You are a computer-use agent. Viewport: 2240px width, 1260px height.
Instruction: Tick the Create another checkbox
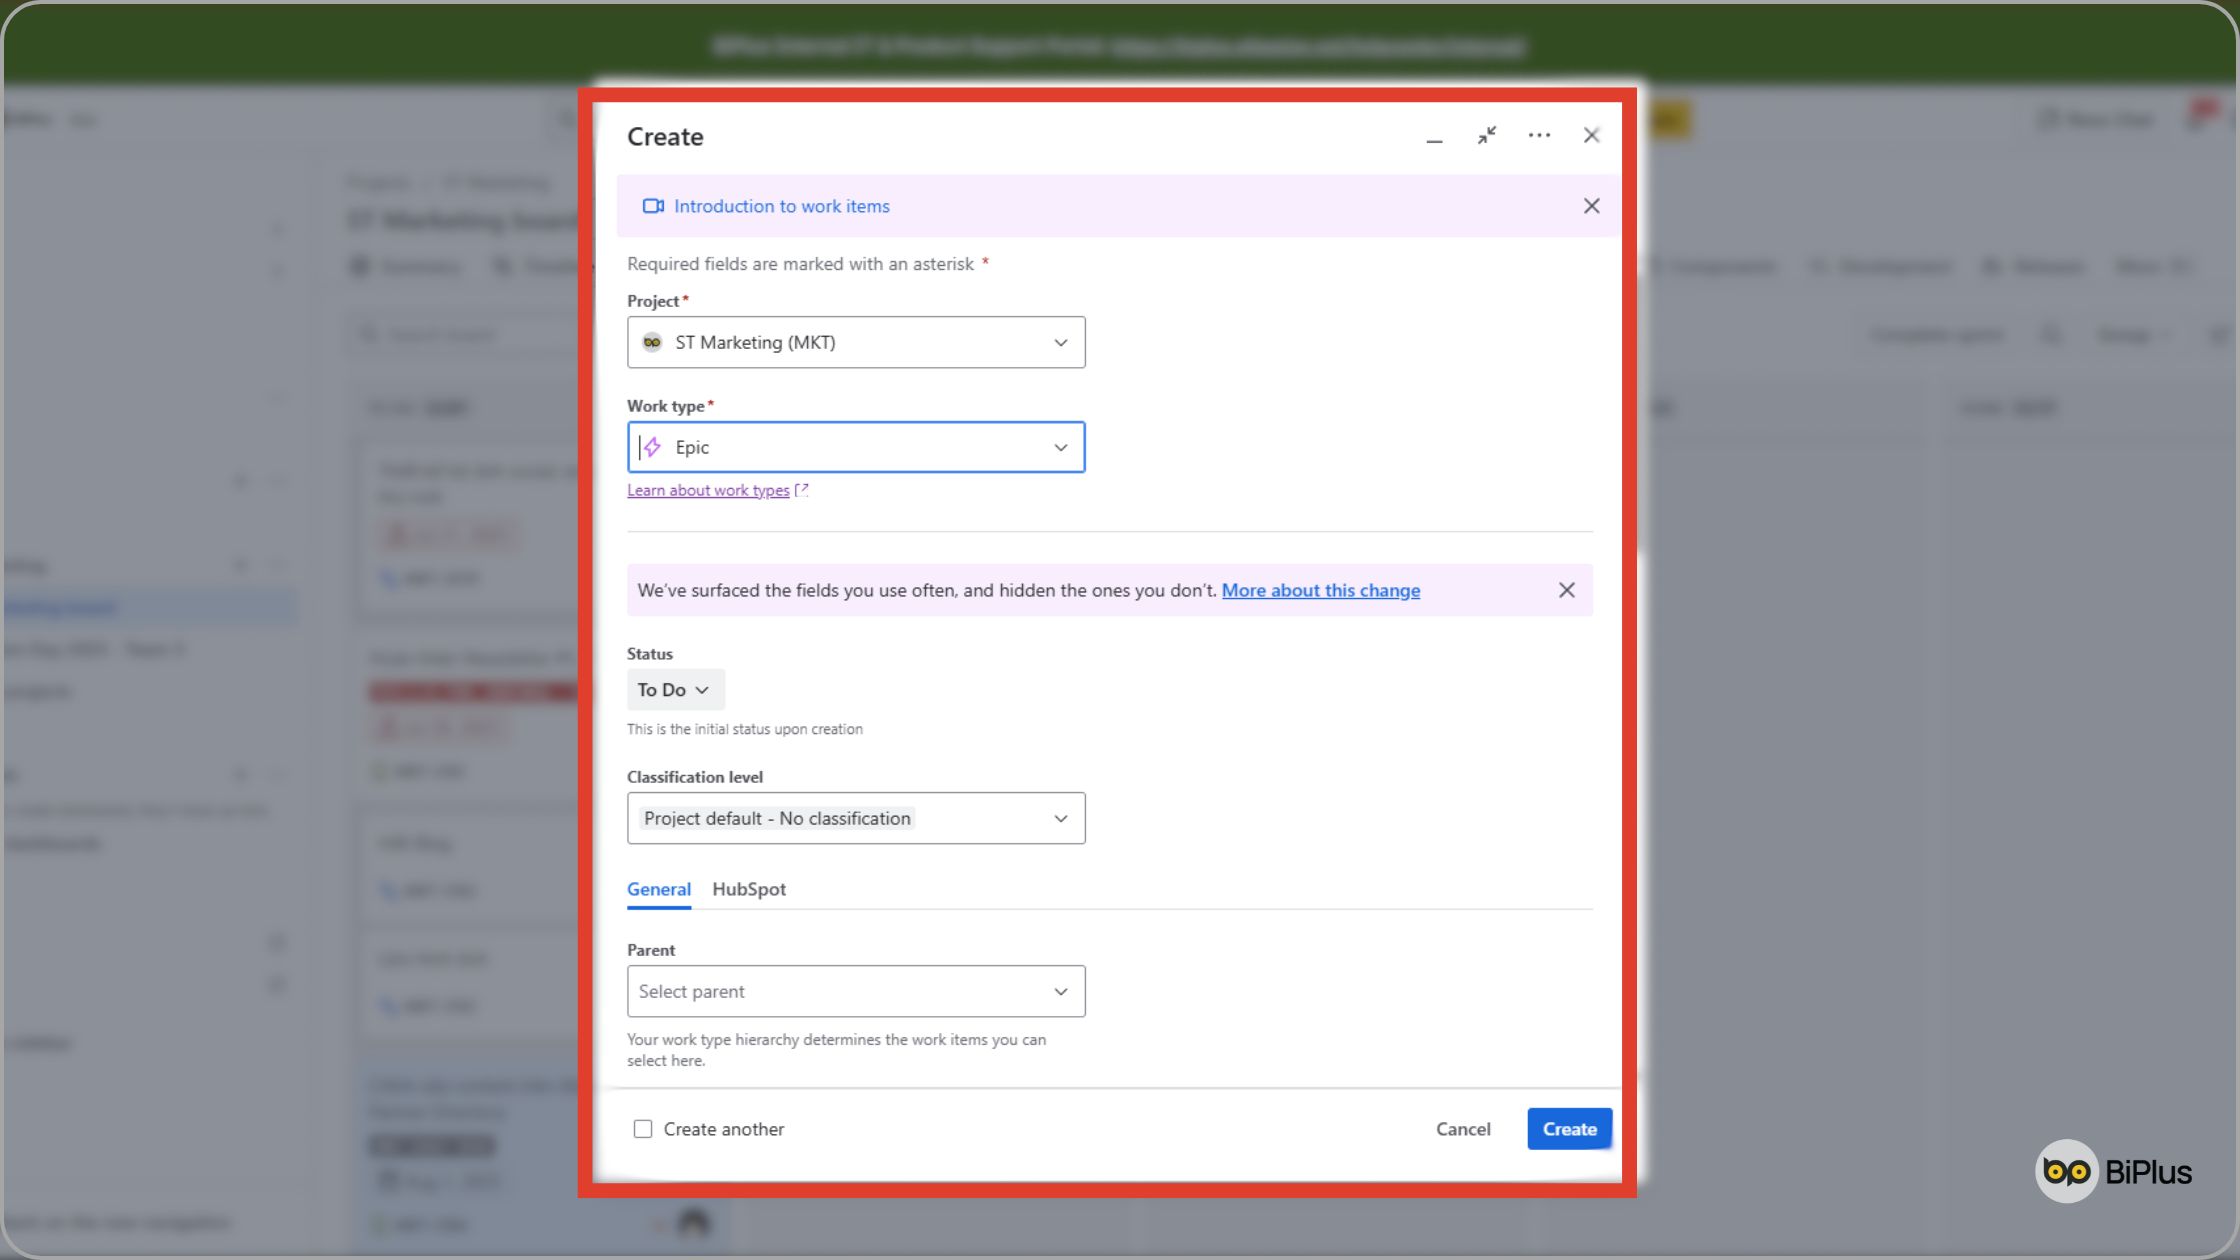point(643,1129)
